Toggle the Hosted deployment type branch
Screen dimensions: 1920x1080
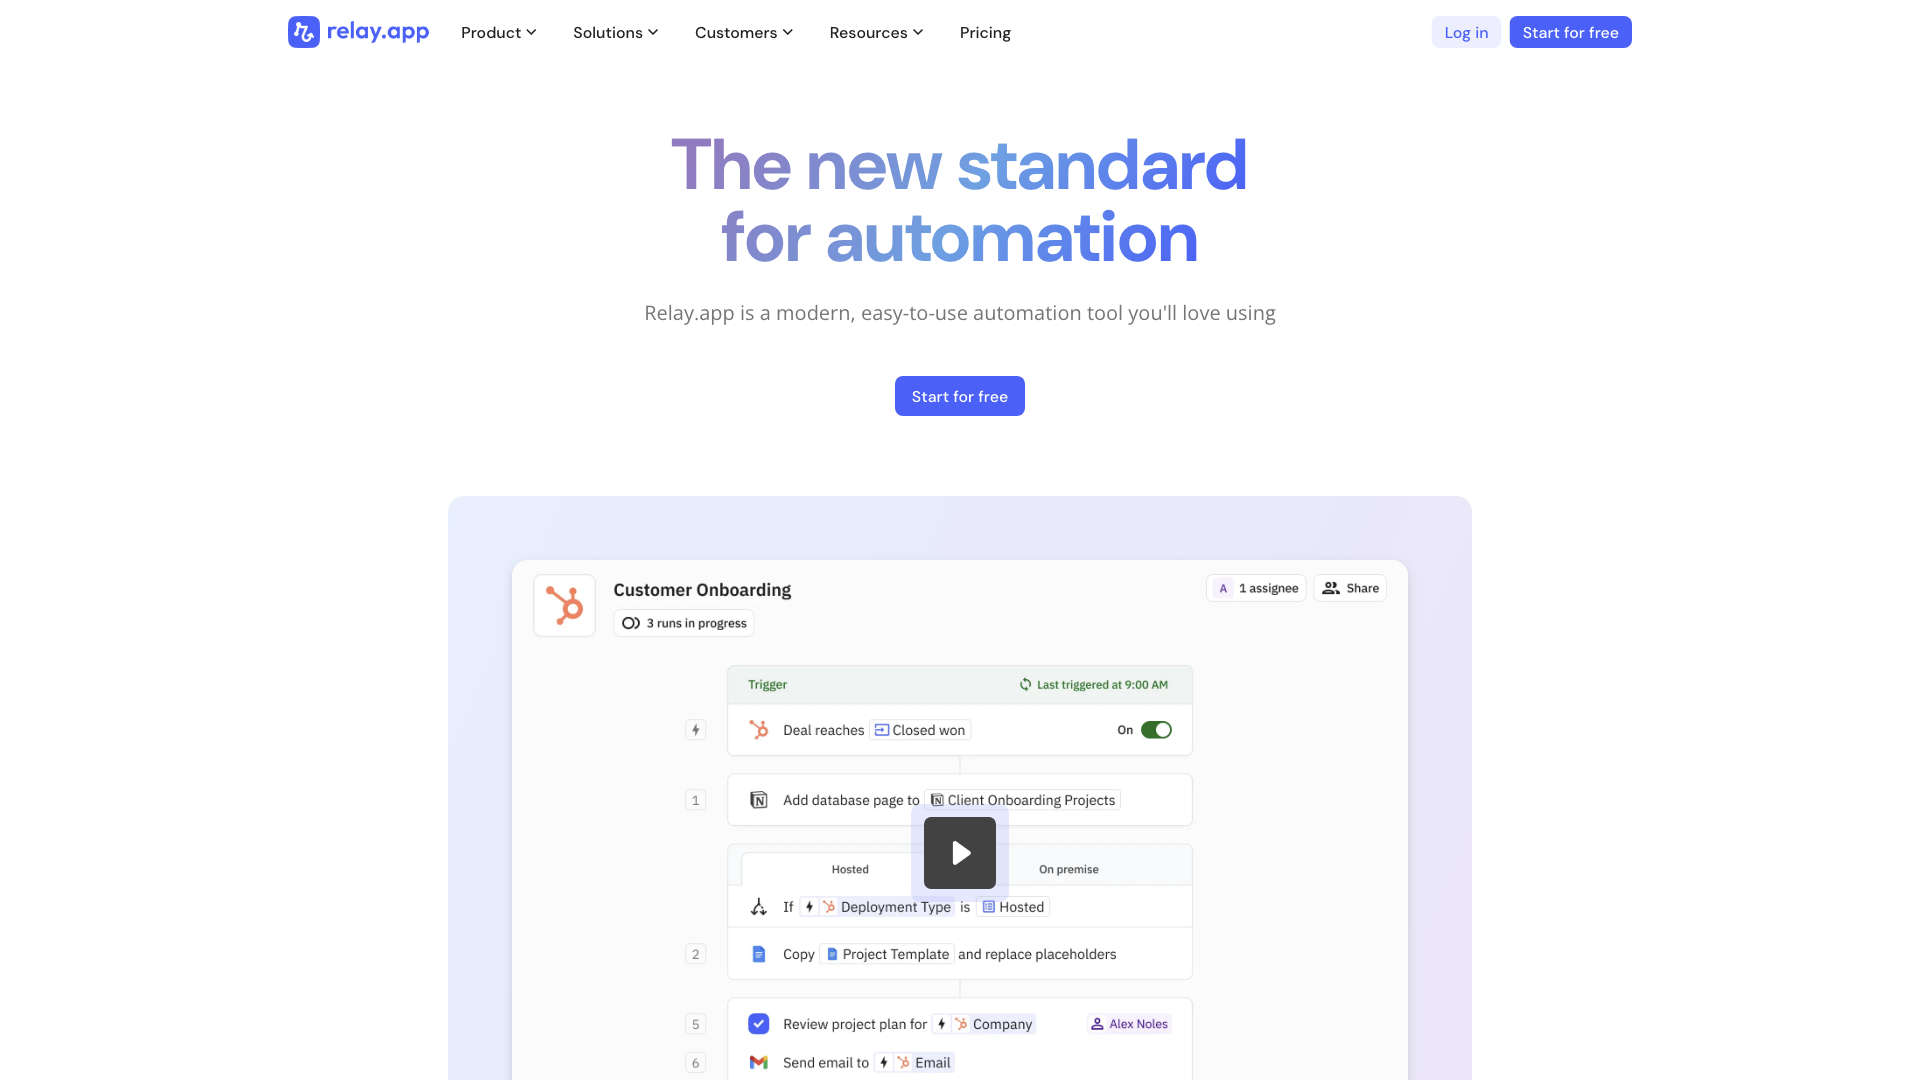coord(849,868)
